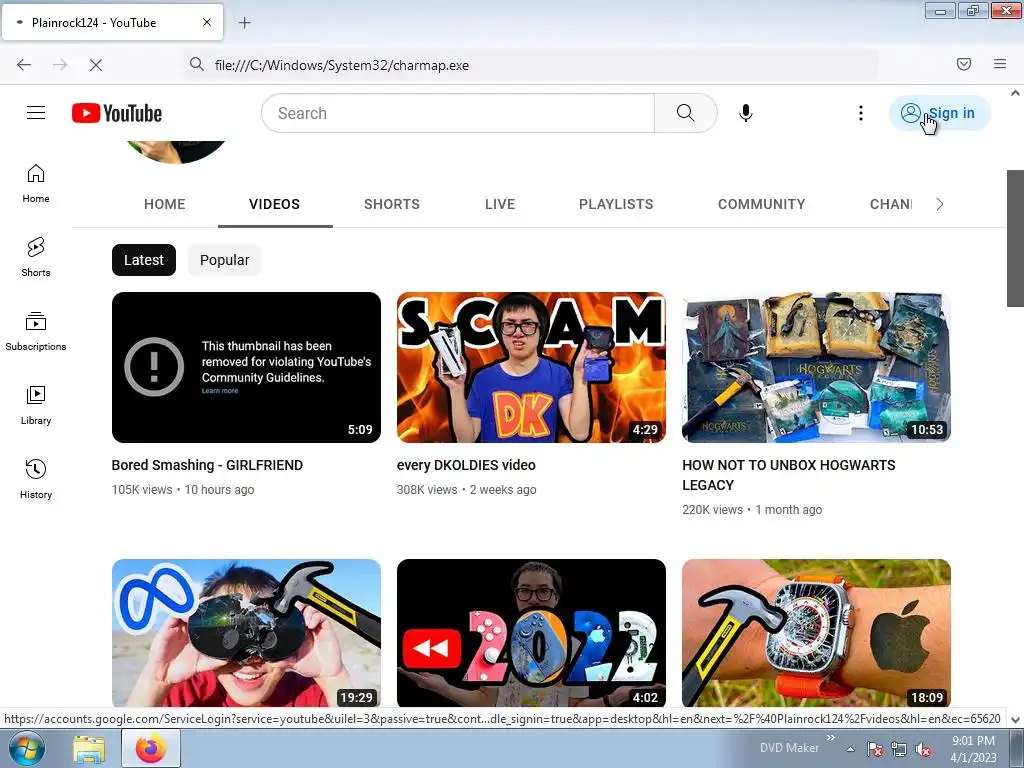1024x768 pixels.
Task: Click 308K views text under DKOLDIES video
Action: pyautogui.click(x=427, y=490)
